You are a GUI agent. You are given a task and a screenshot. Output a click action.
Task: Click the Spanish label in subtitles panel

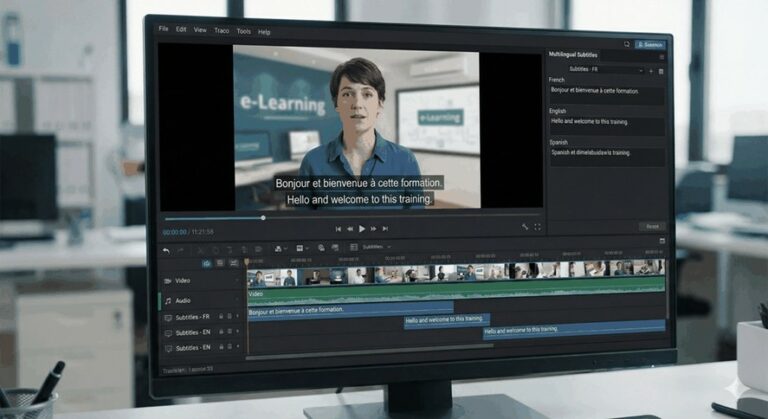[558, 142]
